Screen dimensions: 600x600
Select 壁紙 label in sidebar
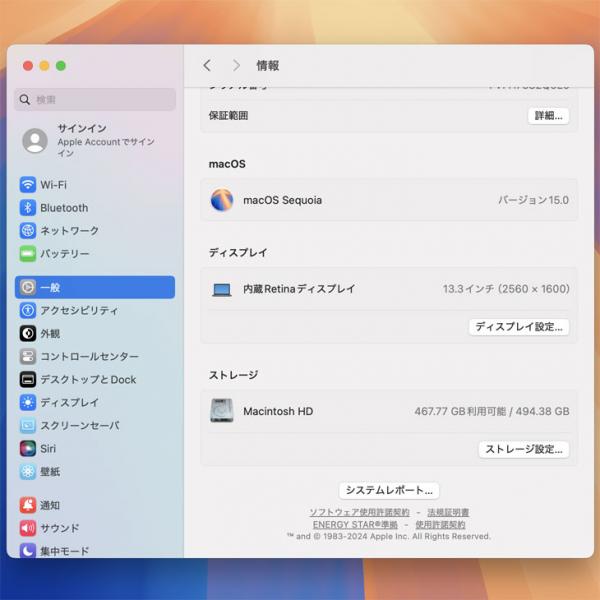(50, 471)
